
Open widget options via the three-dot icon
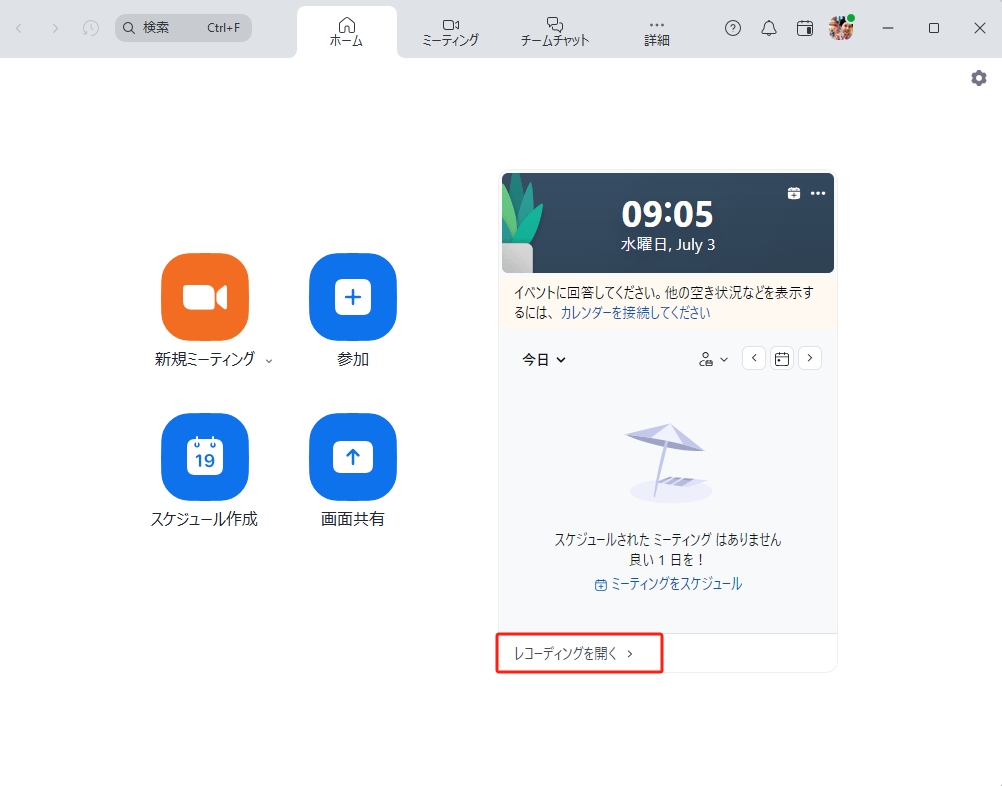coord(818,193)
